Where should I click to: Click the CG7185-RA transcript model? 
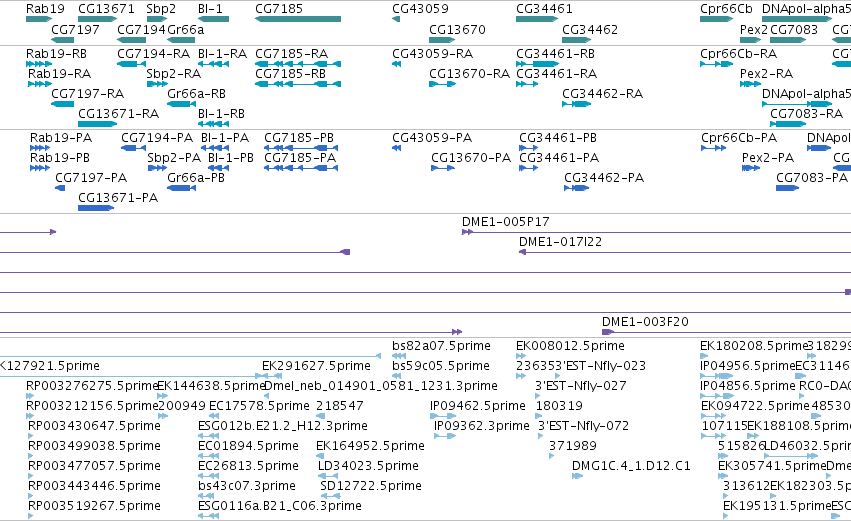click(x=298, y=64)
